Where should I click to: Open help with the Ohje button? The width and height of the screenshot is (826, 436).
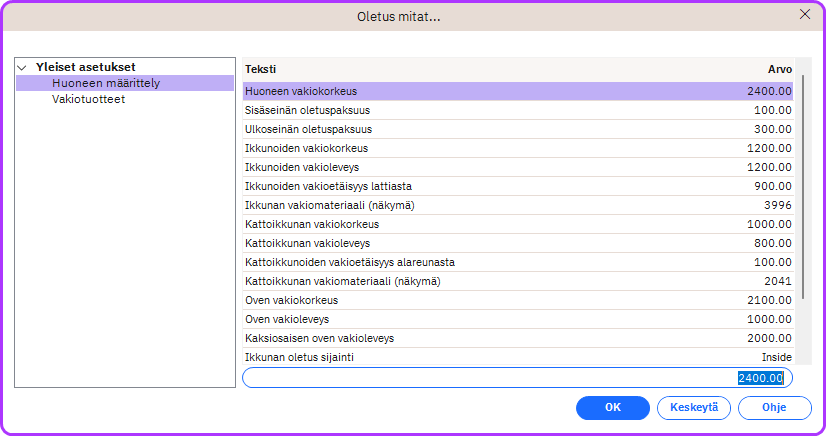[x=774, y=408]
